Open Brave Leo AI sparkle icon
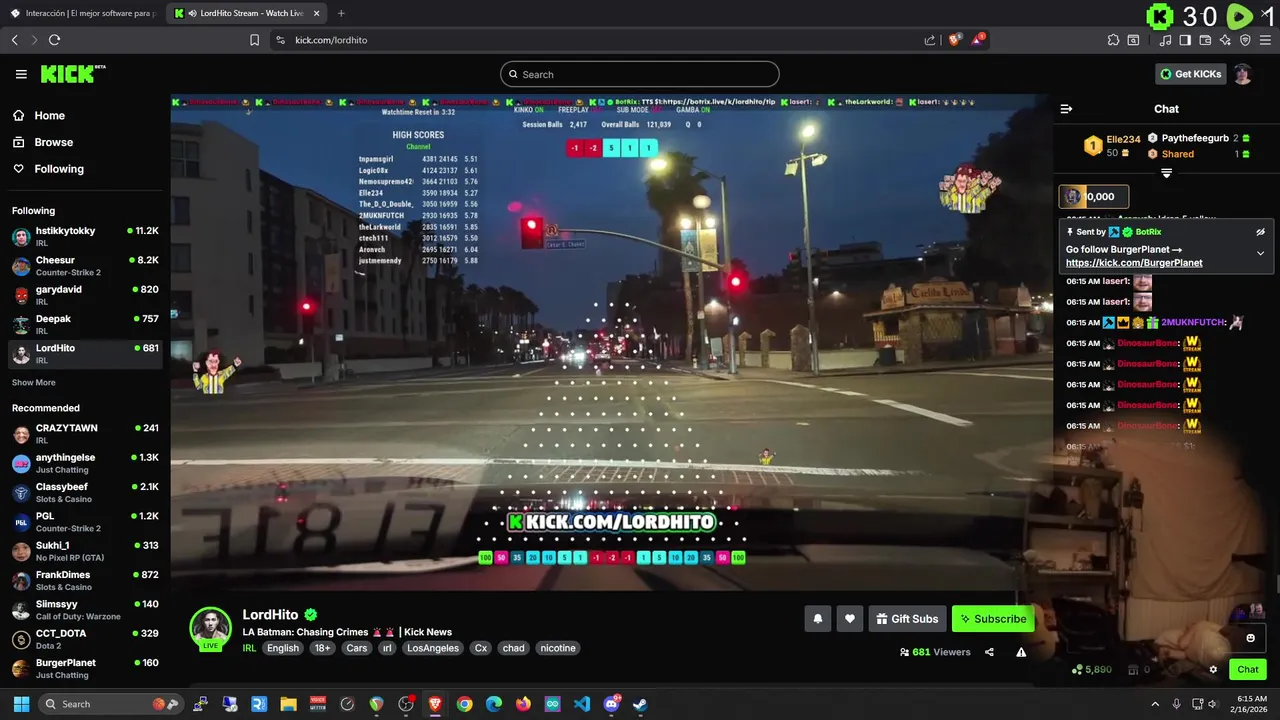 coord(1225,40)
